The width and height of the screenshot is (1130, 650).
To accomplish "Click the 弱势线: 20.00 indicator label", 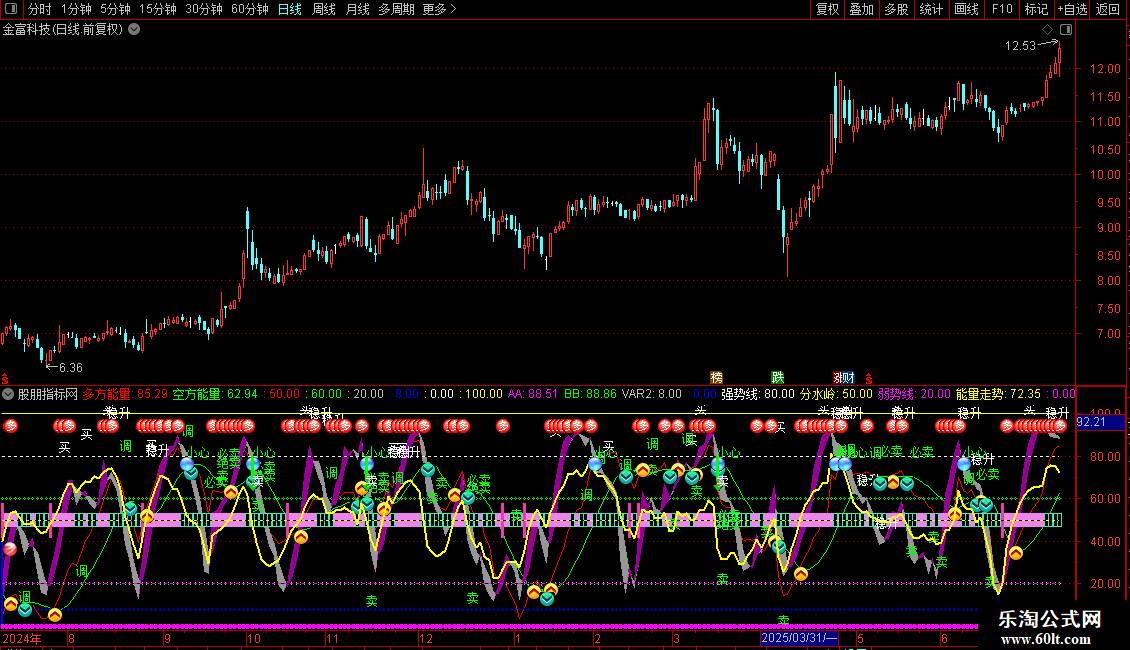I will [914, 394].
